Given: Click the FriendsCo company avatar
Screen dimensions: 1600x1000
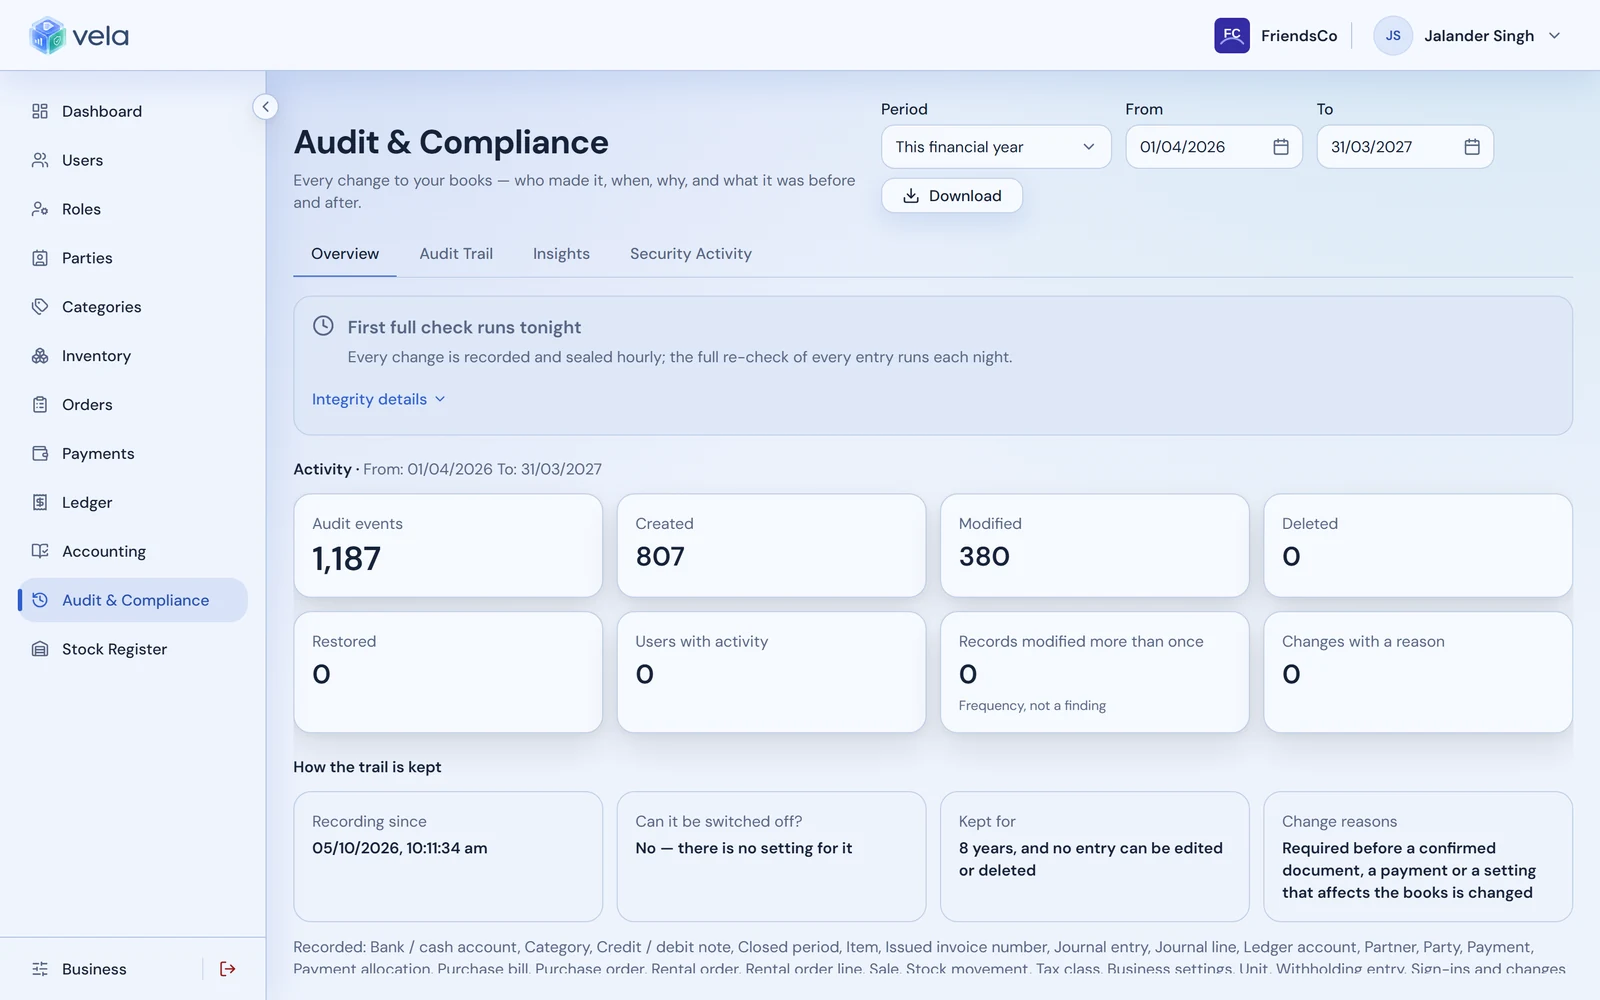Looking at the screenshot, I should (1232, 36).
